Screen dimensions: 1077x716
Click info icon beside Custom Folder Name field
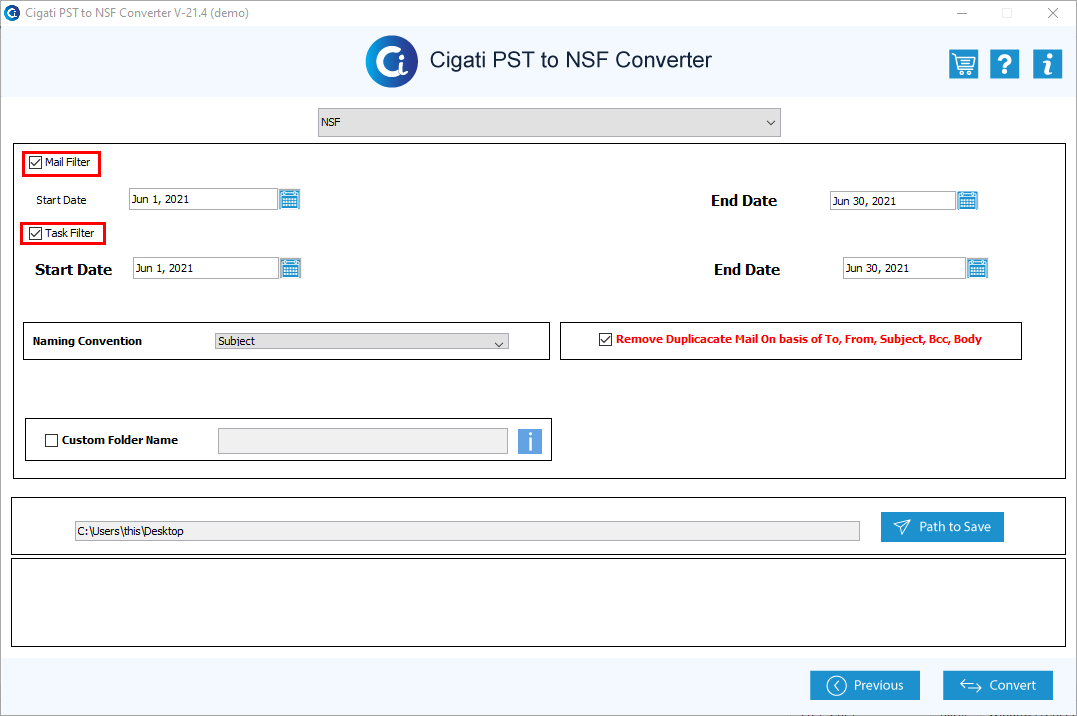point(530,441)
